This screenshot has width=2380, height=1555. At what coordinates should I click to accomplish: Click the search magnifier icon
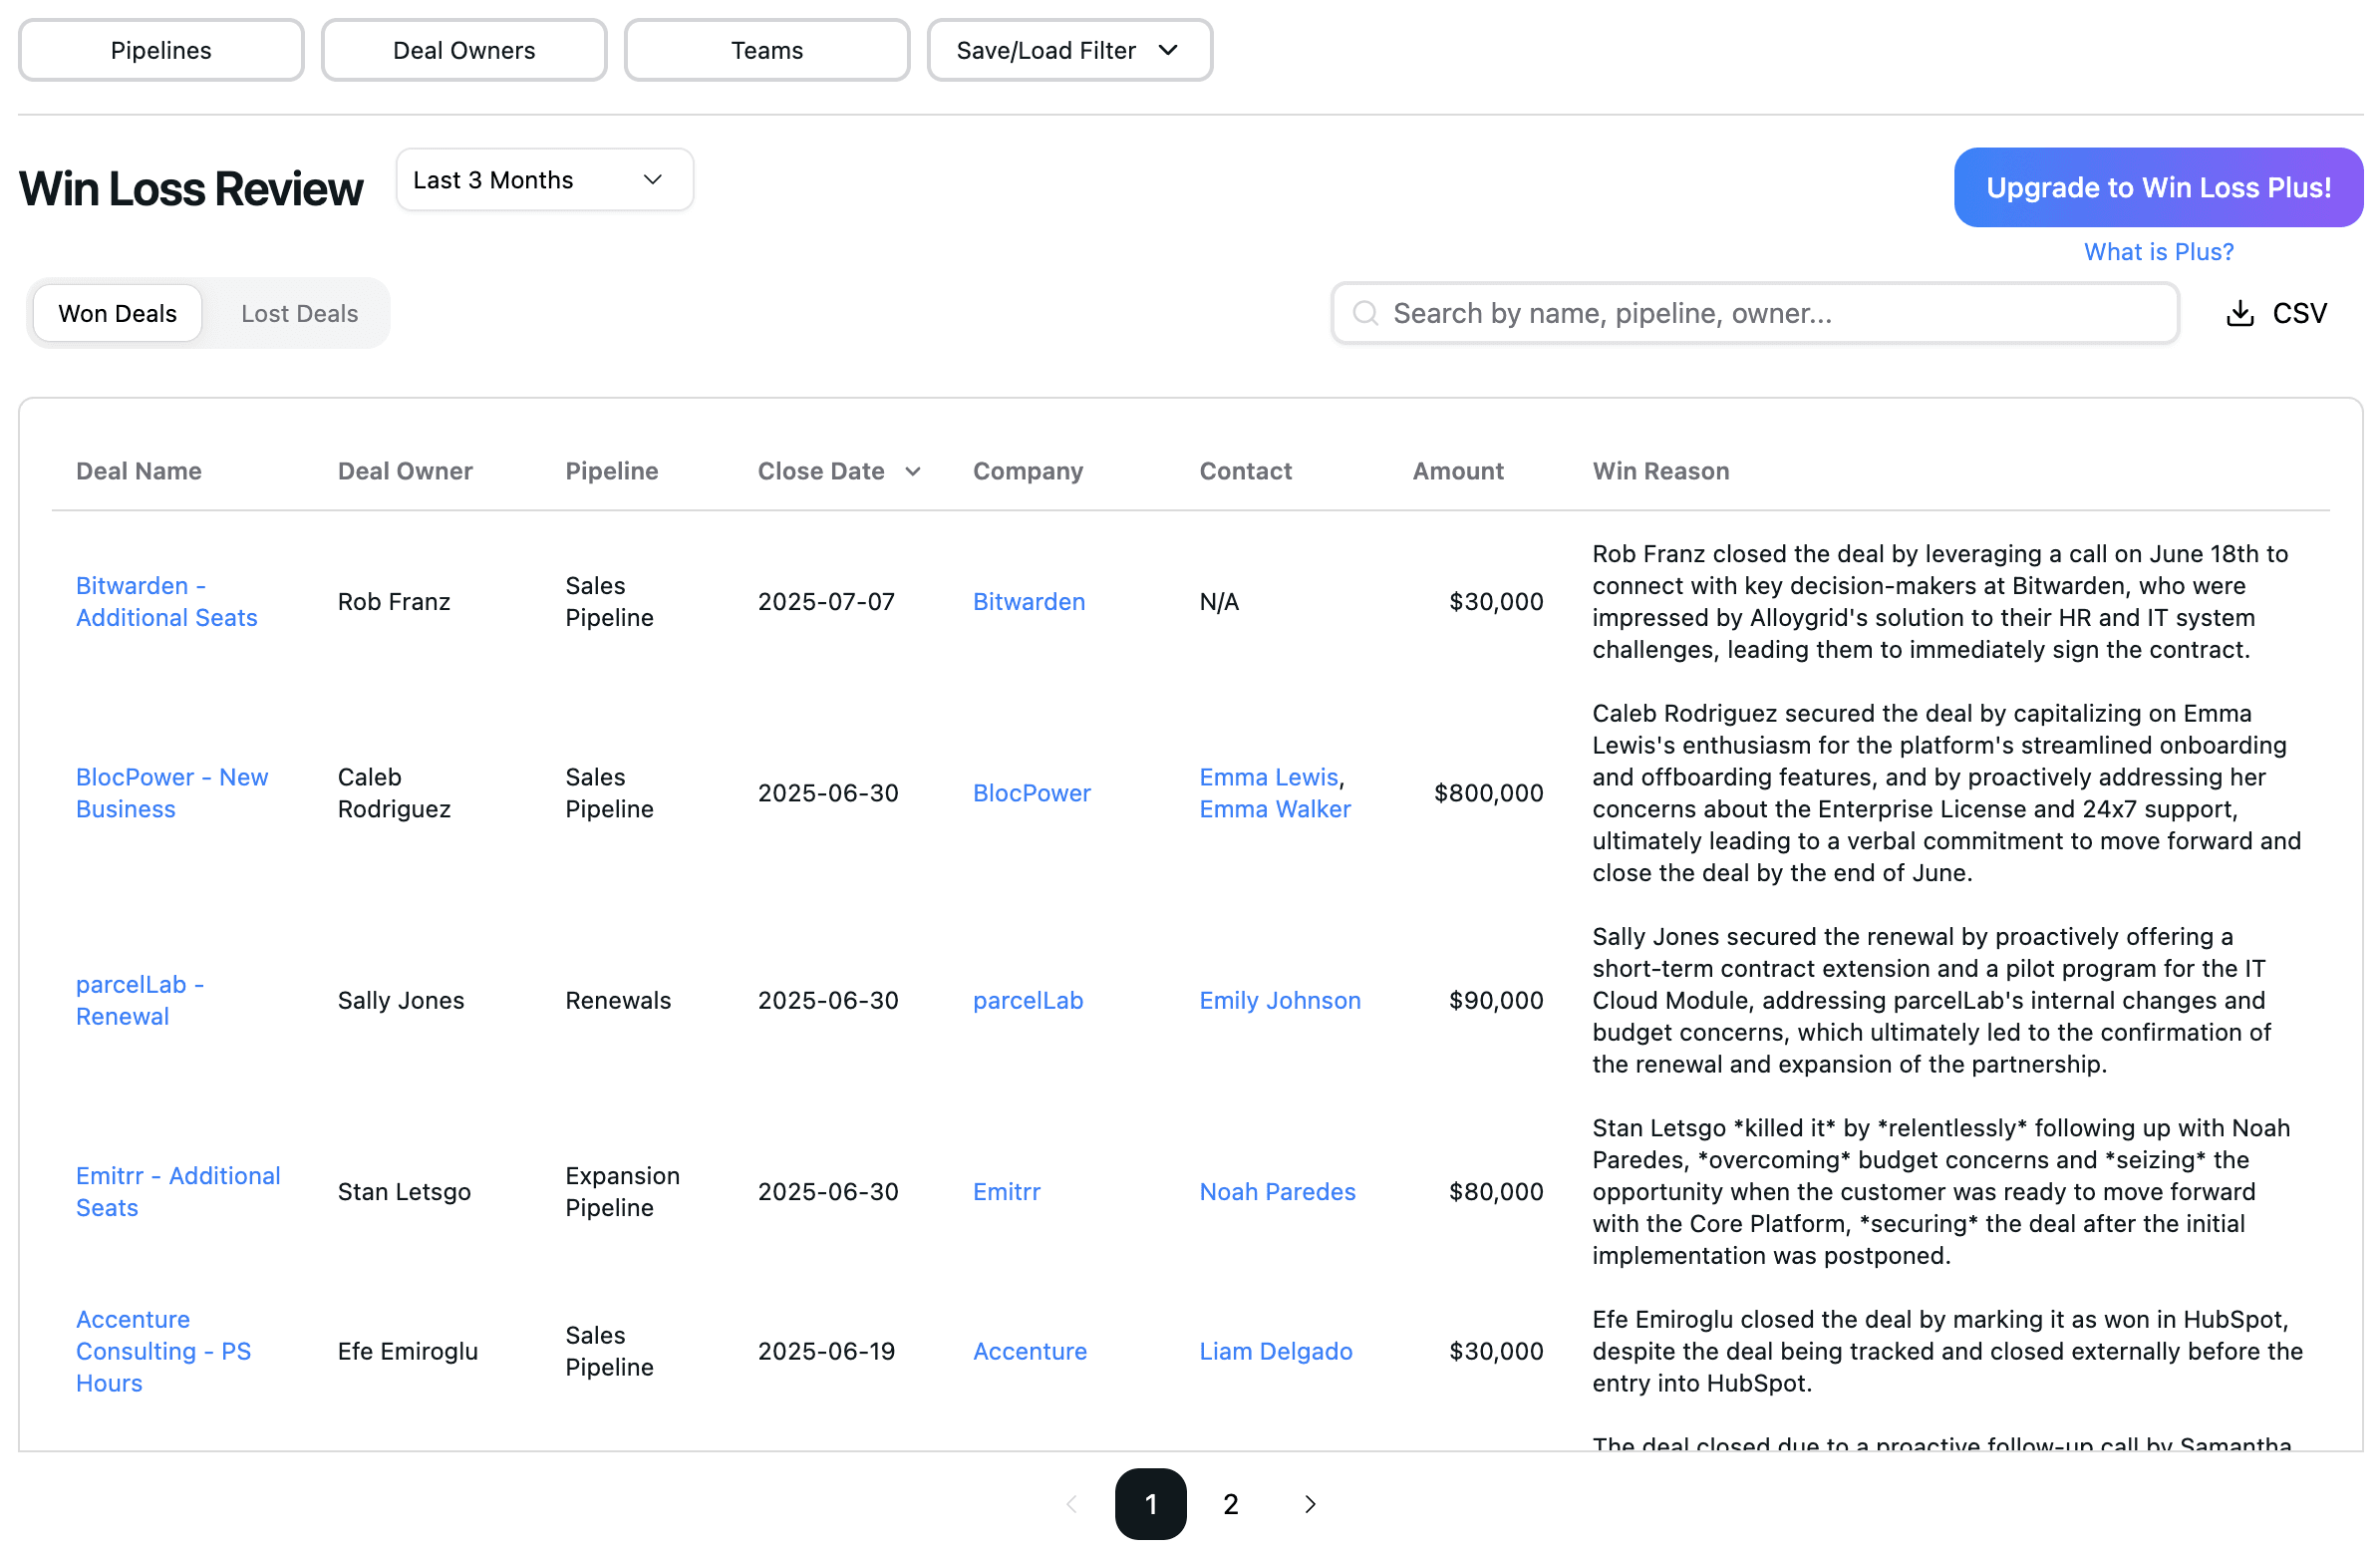coord(1364,313)
